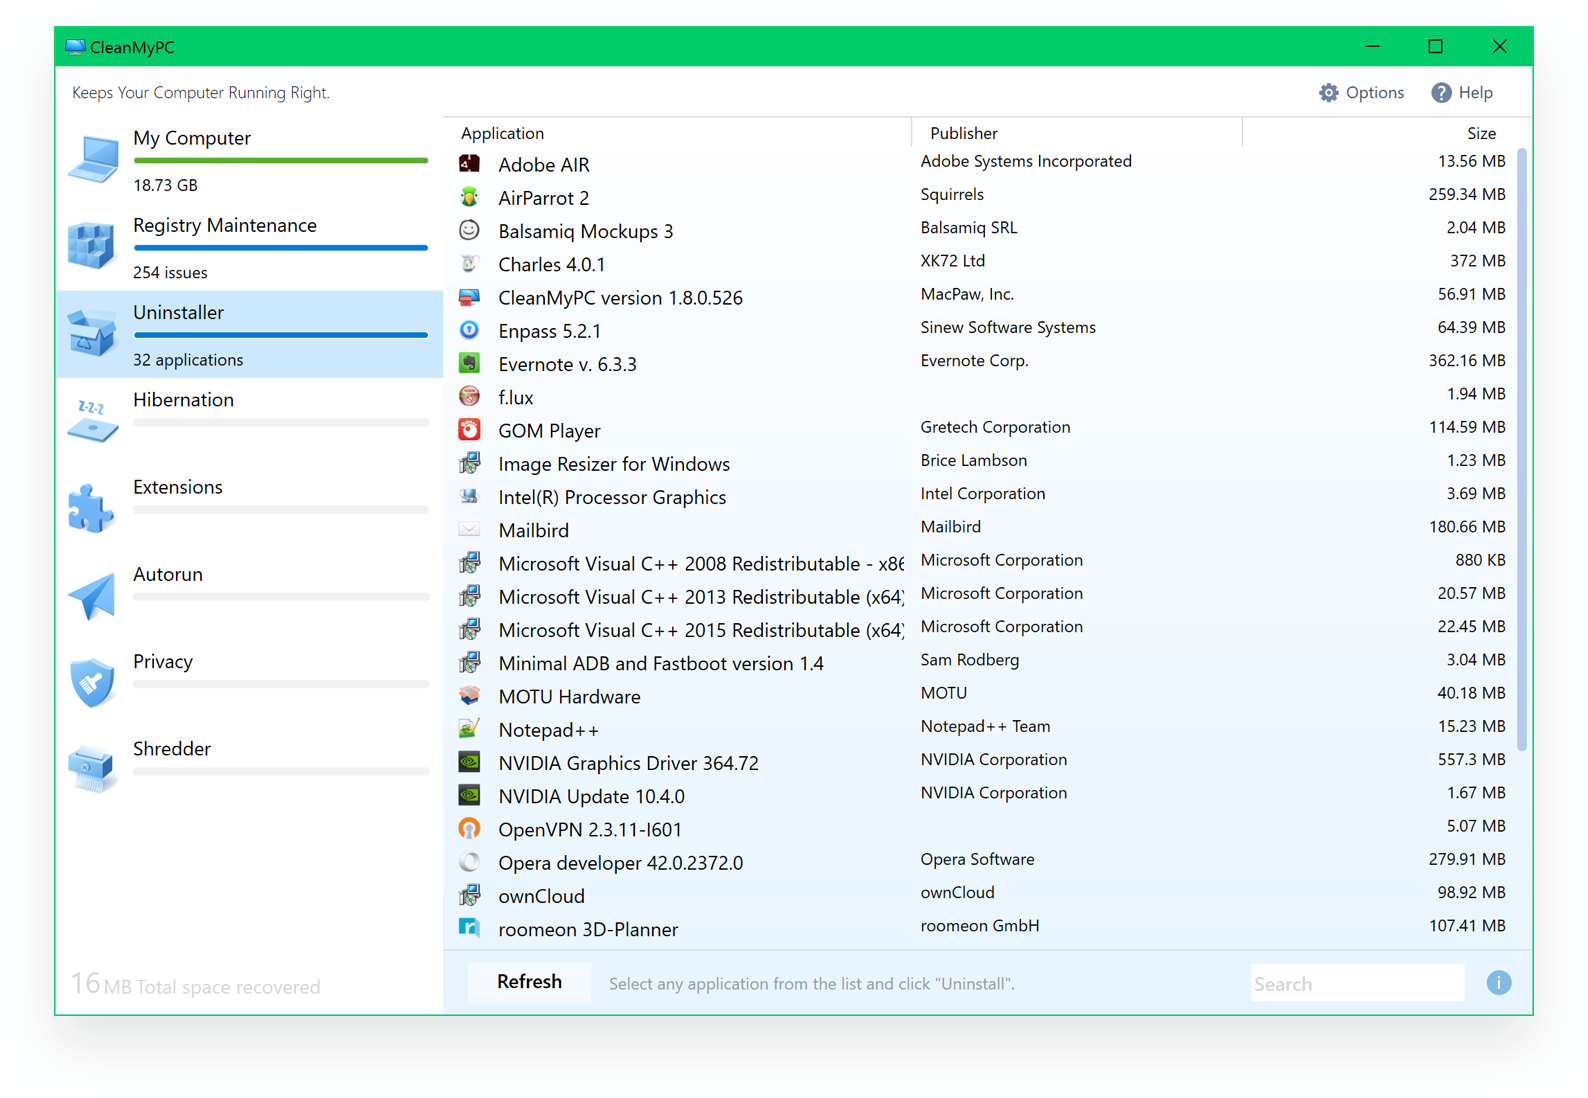Select Microsoft Visual C++ 2008 Redistributable
The width and height of the screenshot is (1588, 1098).
pyautogui.click(x=982, y=563)
